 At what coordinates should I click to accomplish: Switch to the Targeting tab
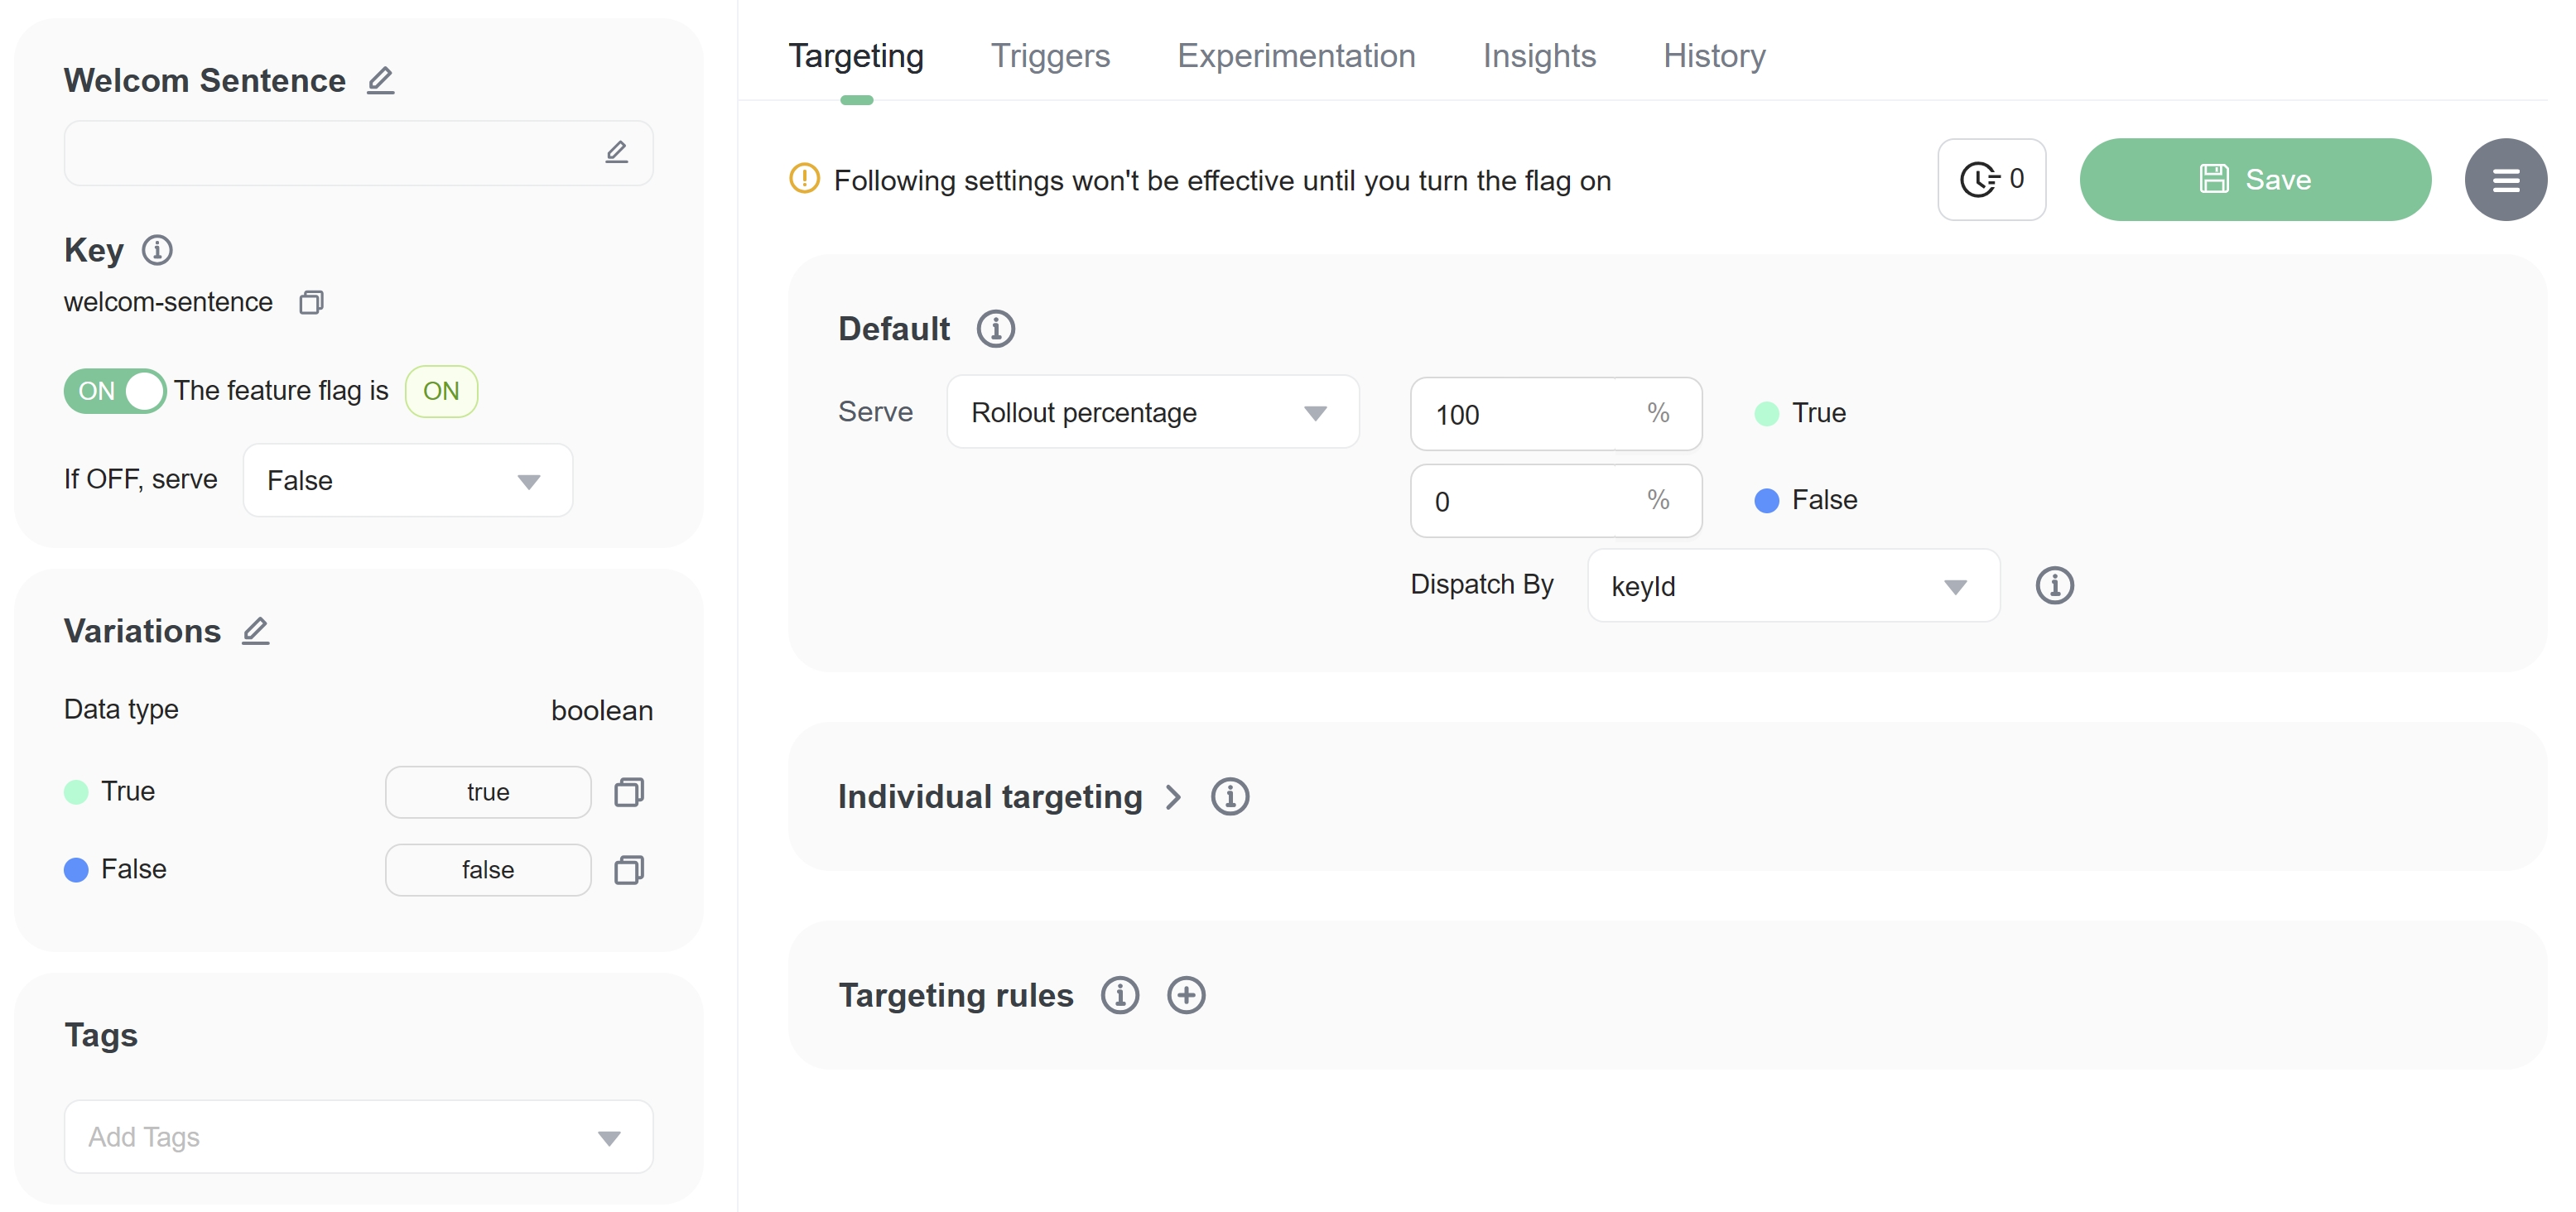pyautogui.click(x=856, y=56)
